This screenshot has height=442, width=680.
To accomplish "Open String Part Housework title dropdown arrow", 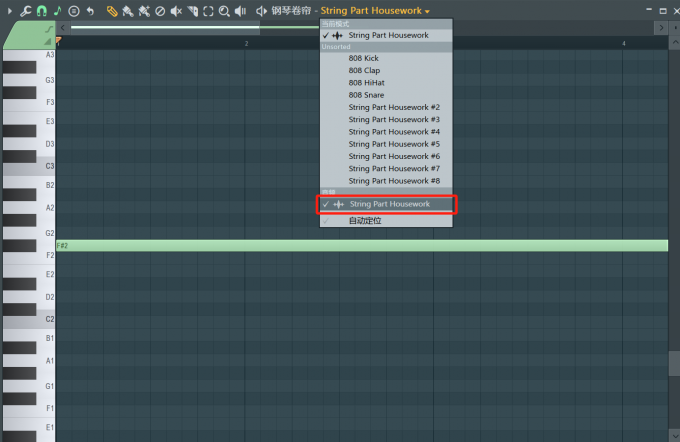I will point(427,11).
